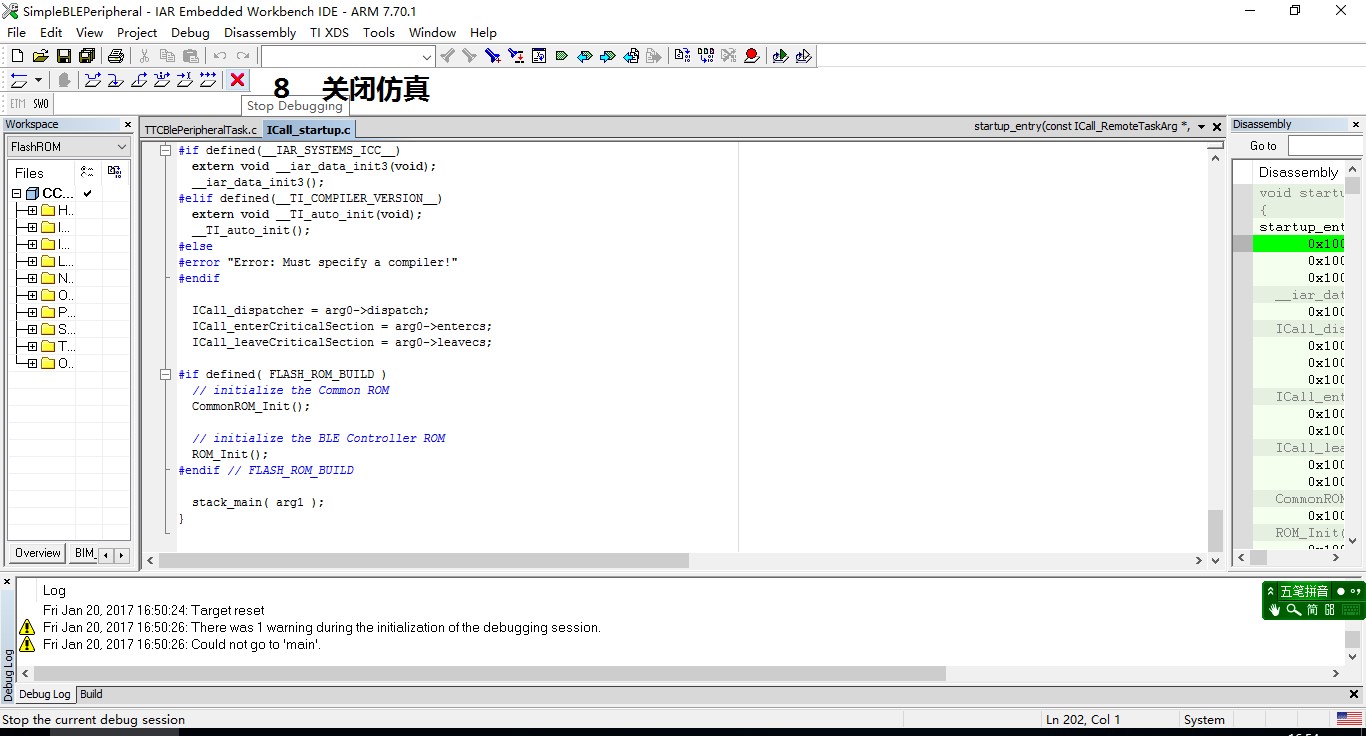This screenshot has height=736, width=1366.
Task: Expand the L... folder in workspace tree
Action: 32,262
